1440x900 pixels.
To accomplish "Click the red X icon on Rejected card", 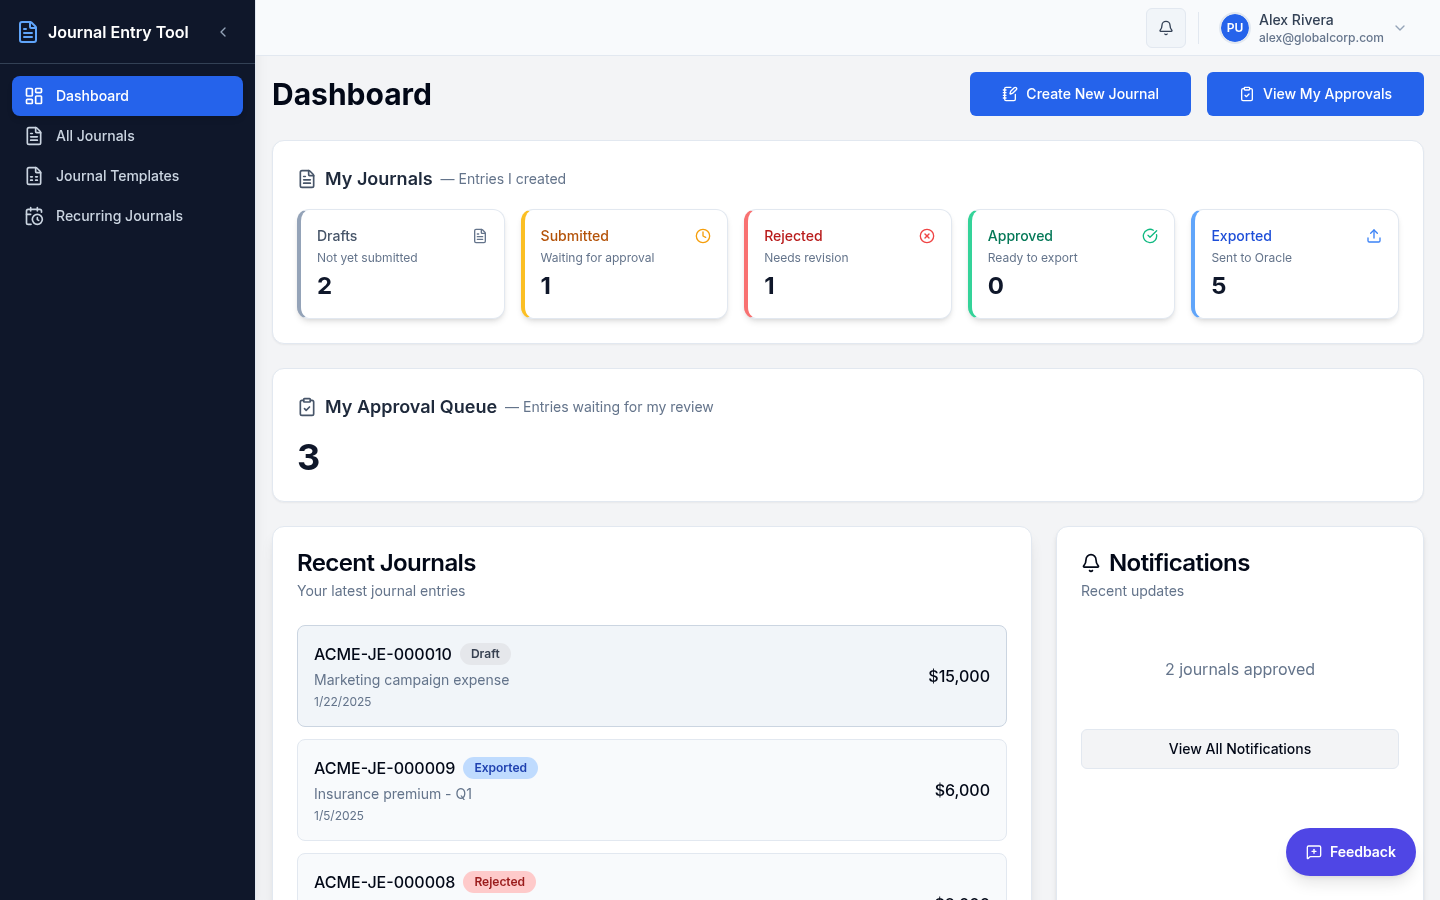I will click(x=926, y=236).
